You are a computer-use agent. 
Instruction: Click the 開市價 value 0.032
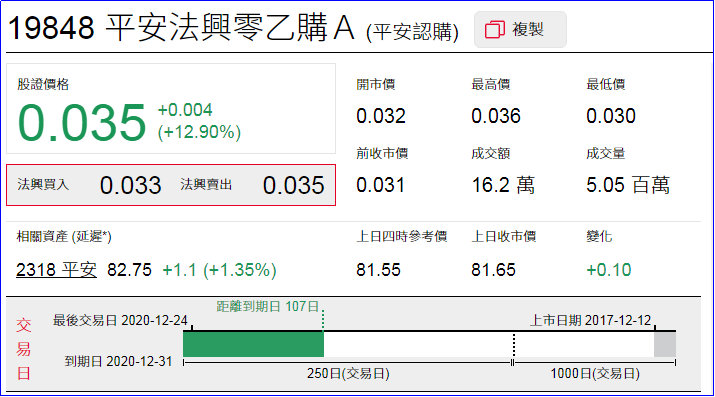click(381, 116)
